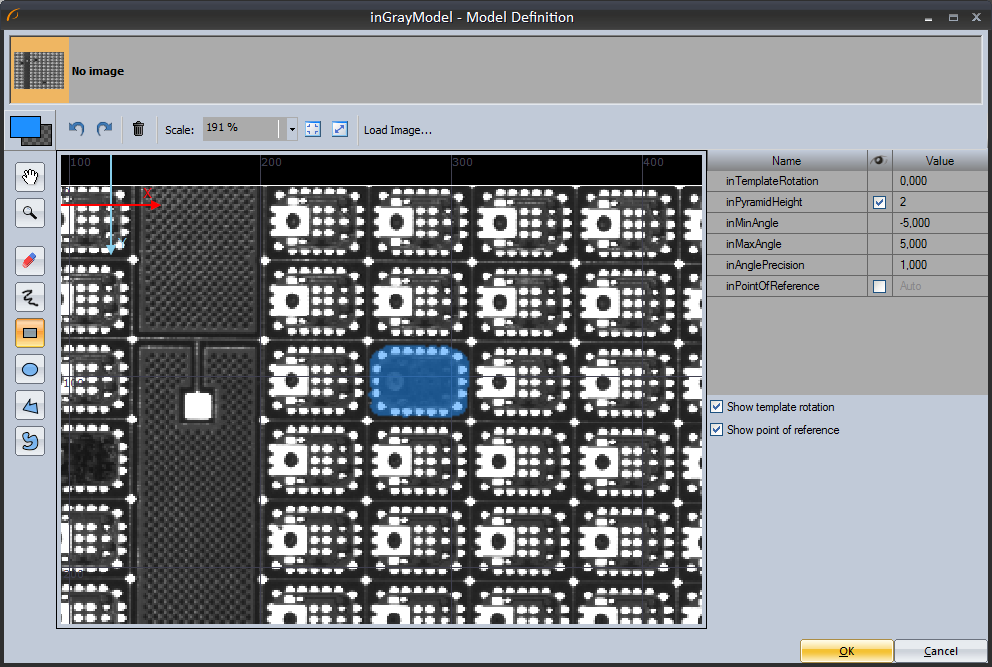992x667 pixels.
Task: Delete region with the trash icon
Action: [138, 129]
